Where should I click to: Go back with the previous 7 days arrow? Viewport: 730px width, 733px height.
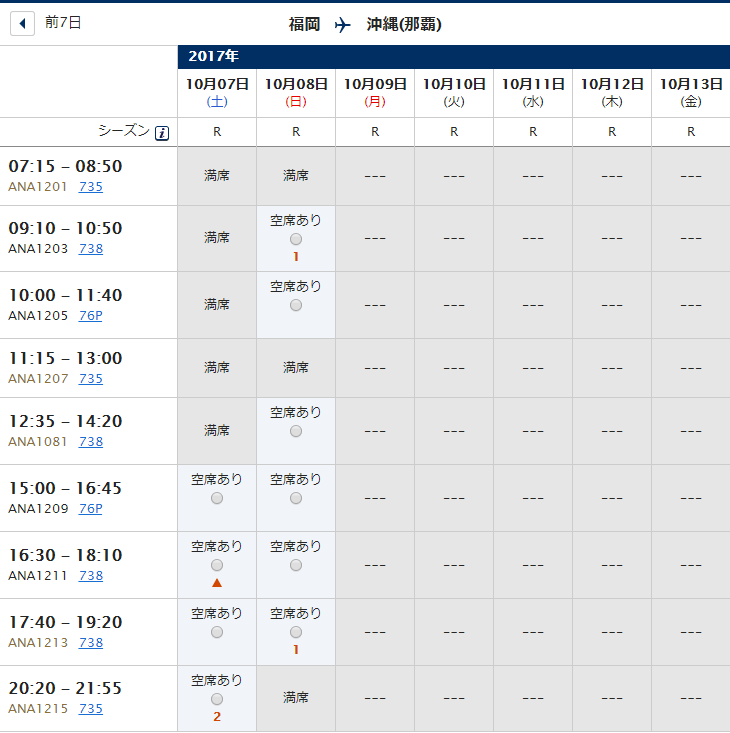(x=22, y=23)
